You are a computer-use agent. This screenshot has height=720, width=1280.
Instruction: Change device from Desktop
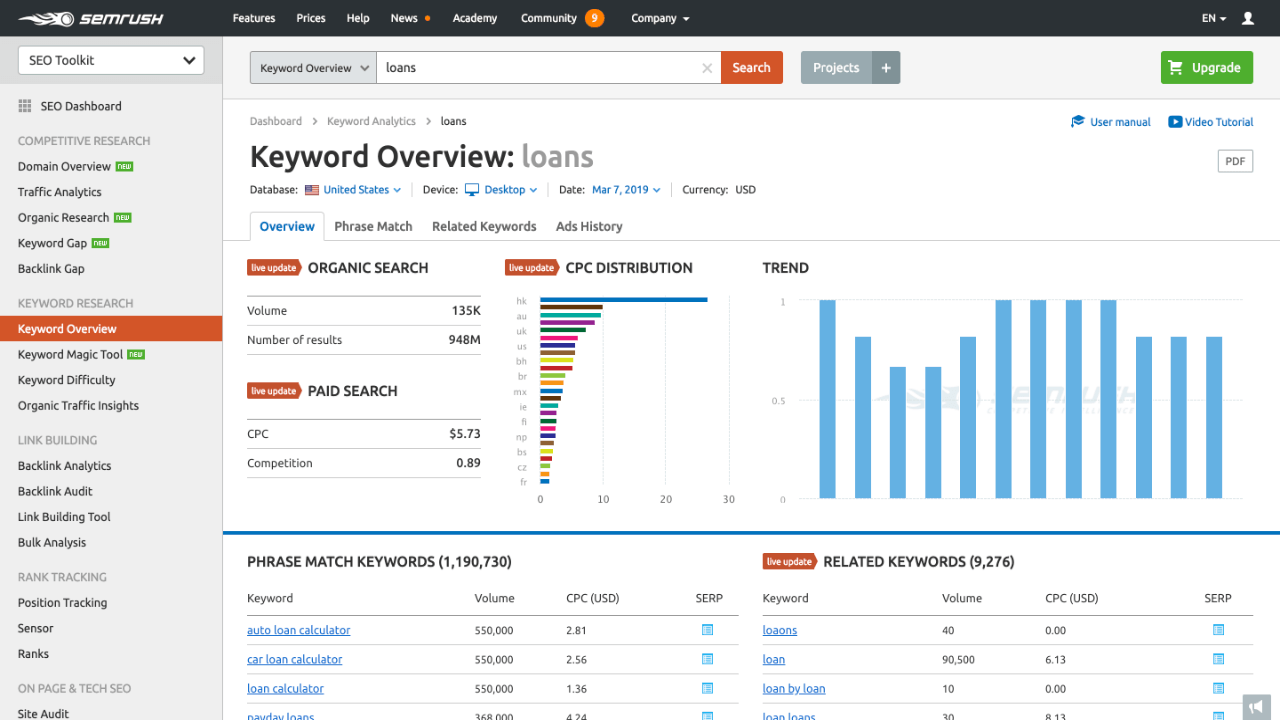[x=511, y=190]
